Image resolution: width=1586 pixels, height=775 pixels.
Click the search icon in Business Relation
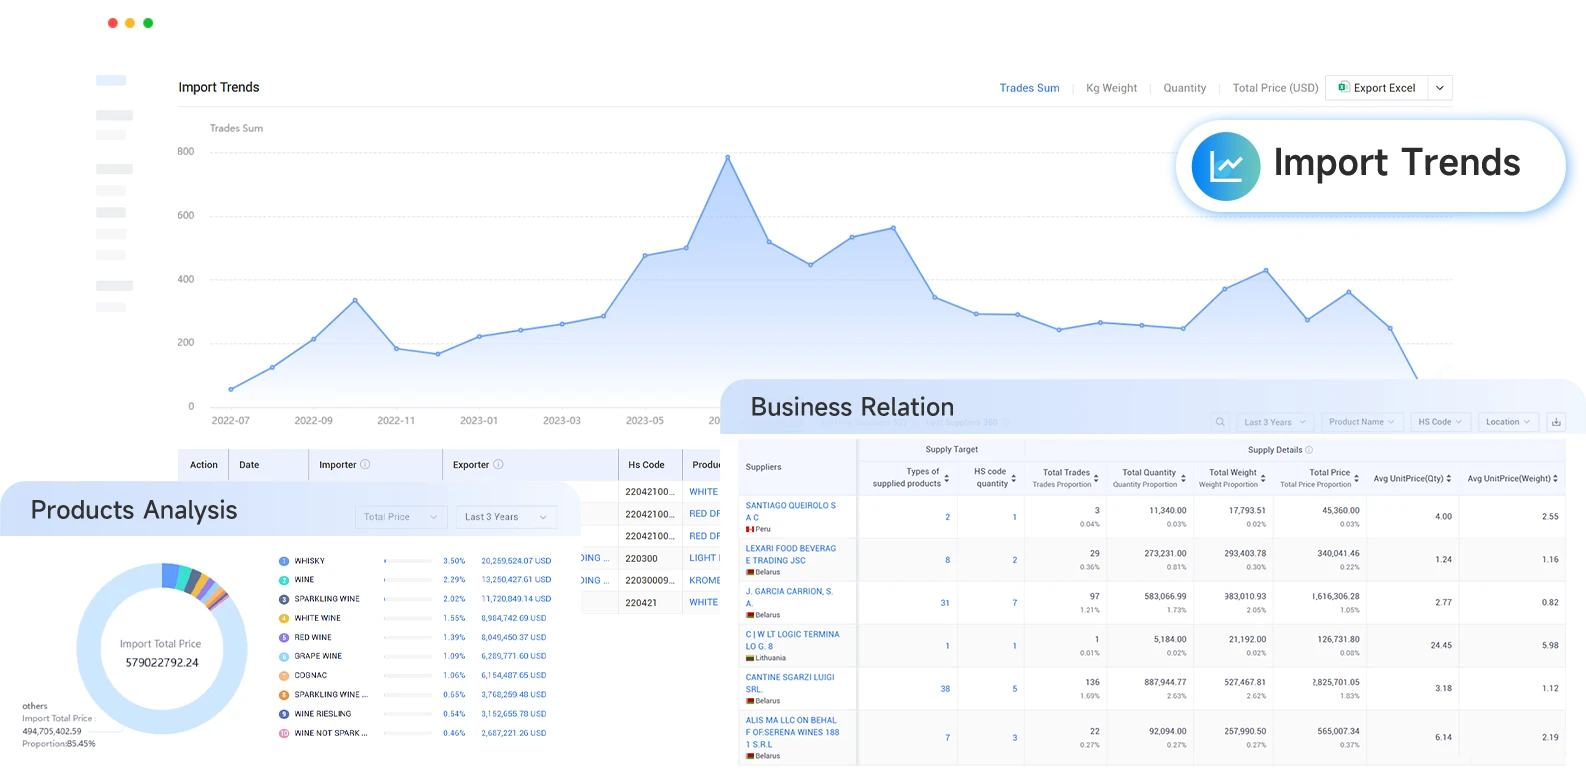tap(1220, 422)
